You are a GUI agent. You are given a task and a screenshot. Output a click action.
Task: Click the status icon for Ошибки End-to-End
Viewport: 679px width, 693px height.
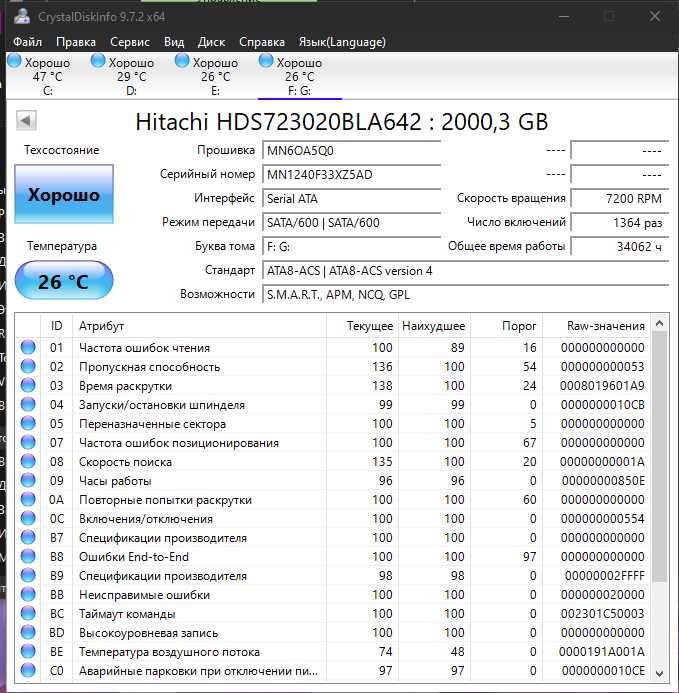point(28,556)
